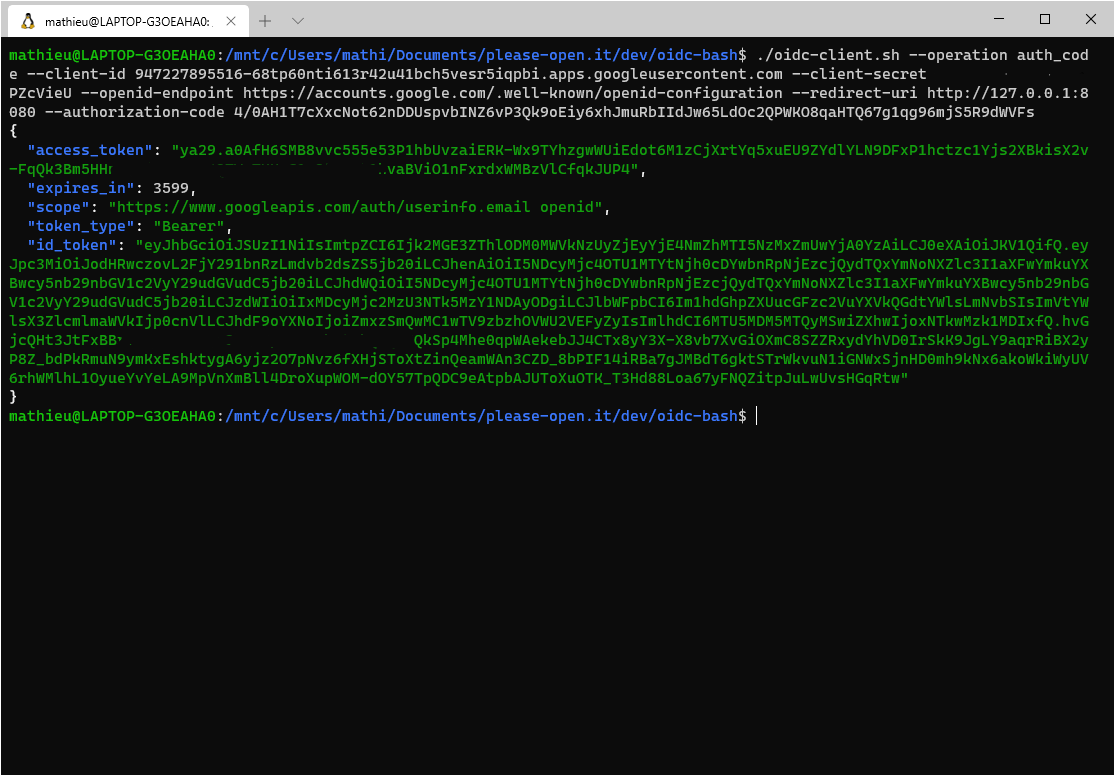1115x776 pixels.
Task: Maximize the terminal window
Action: 1045,19
